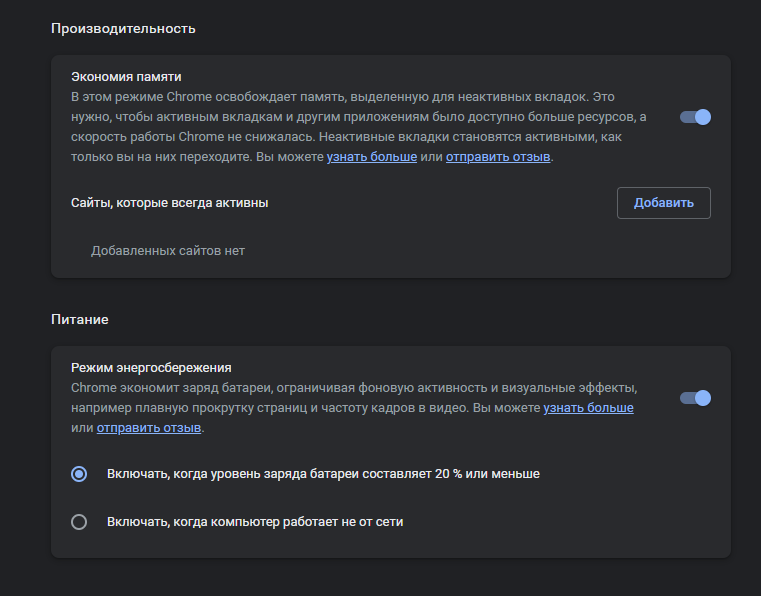Choose the radio button for running unplugged
This screenshot has width=761, height=596.
[x=79, y=521]
